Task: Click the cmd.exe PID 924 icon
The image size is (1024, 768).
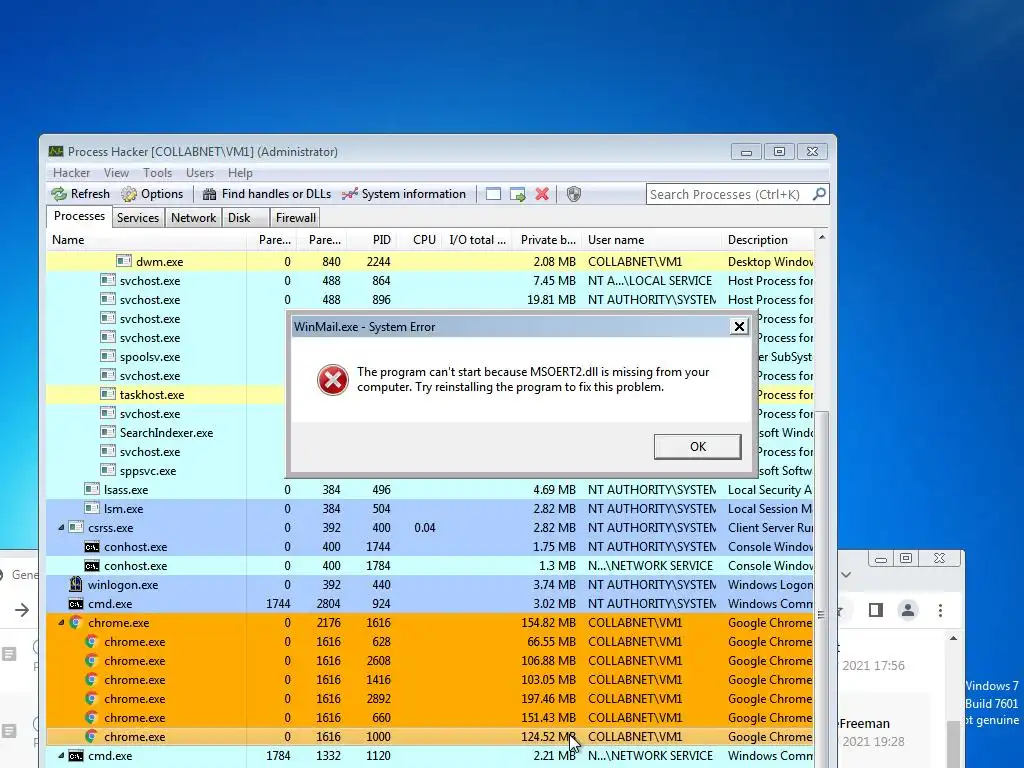Action: pyautogui.click(x=76, y=604)
